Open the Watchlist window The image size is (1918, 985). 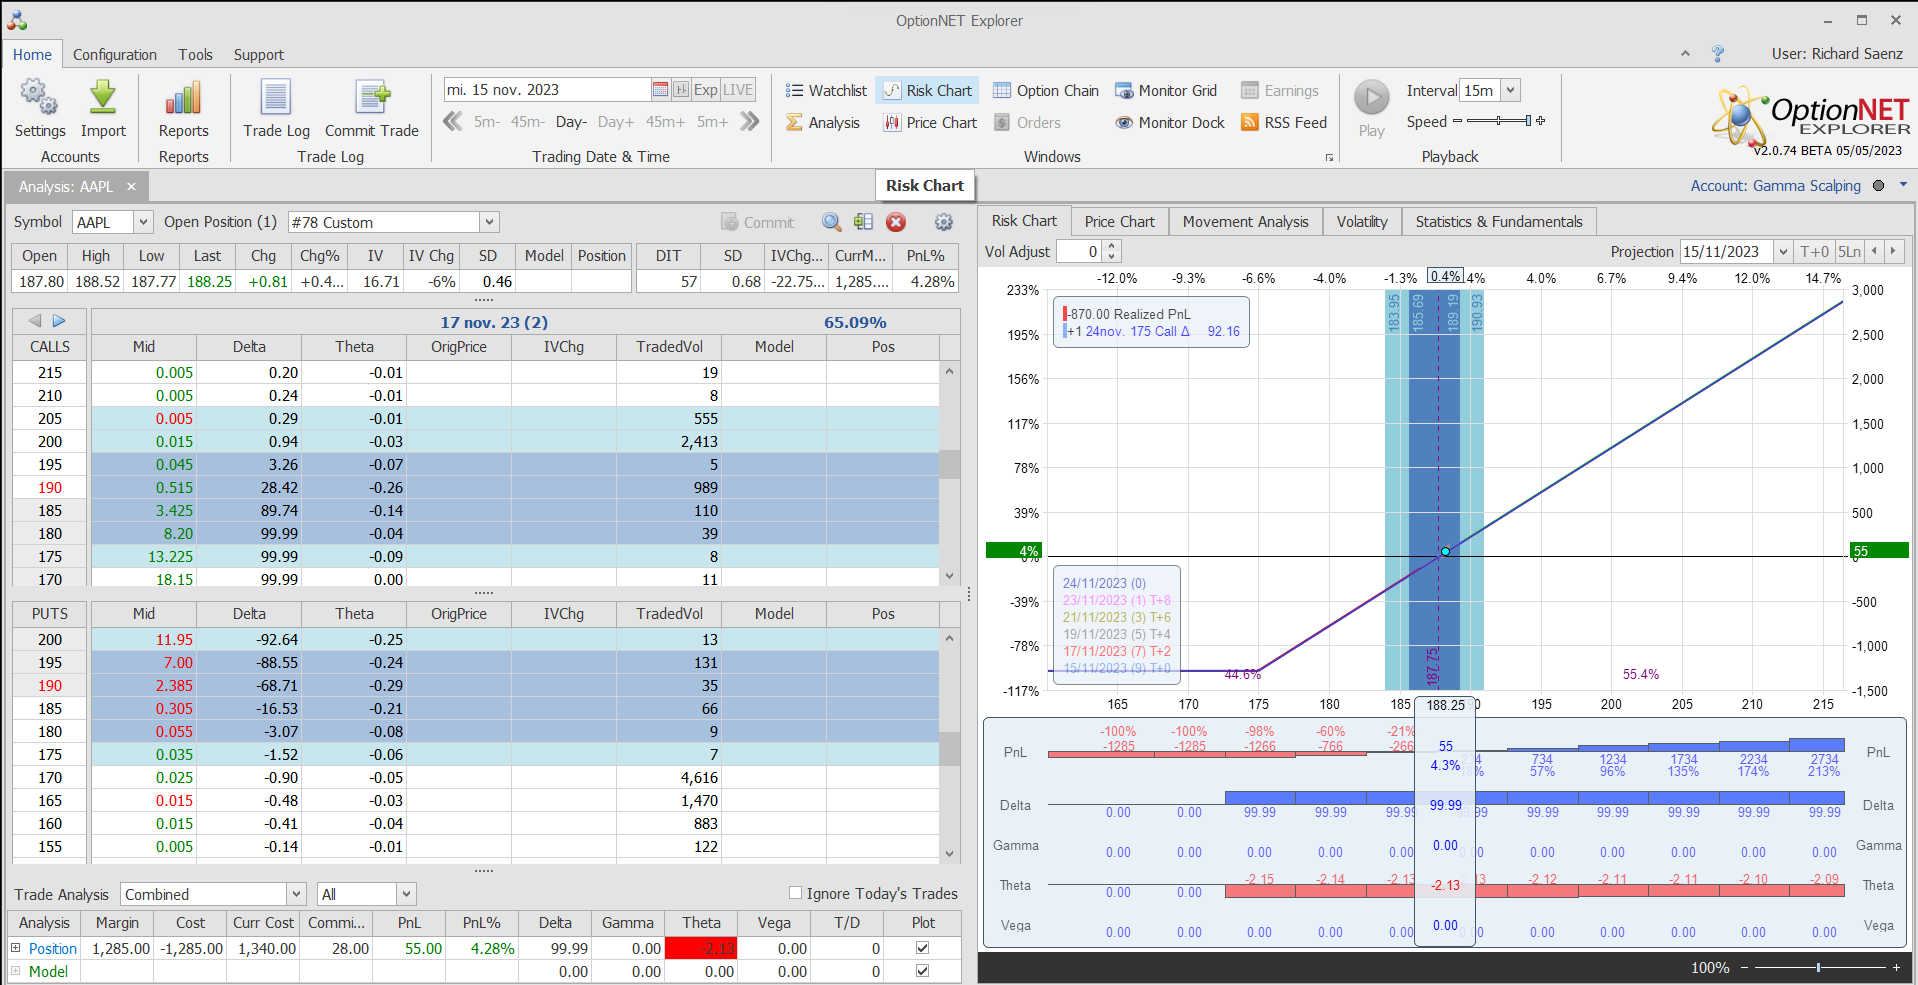(826, 91)
